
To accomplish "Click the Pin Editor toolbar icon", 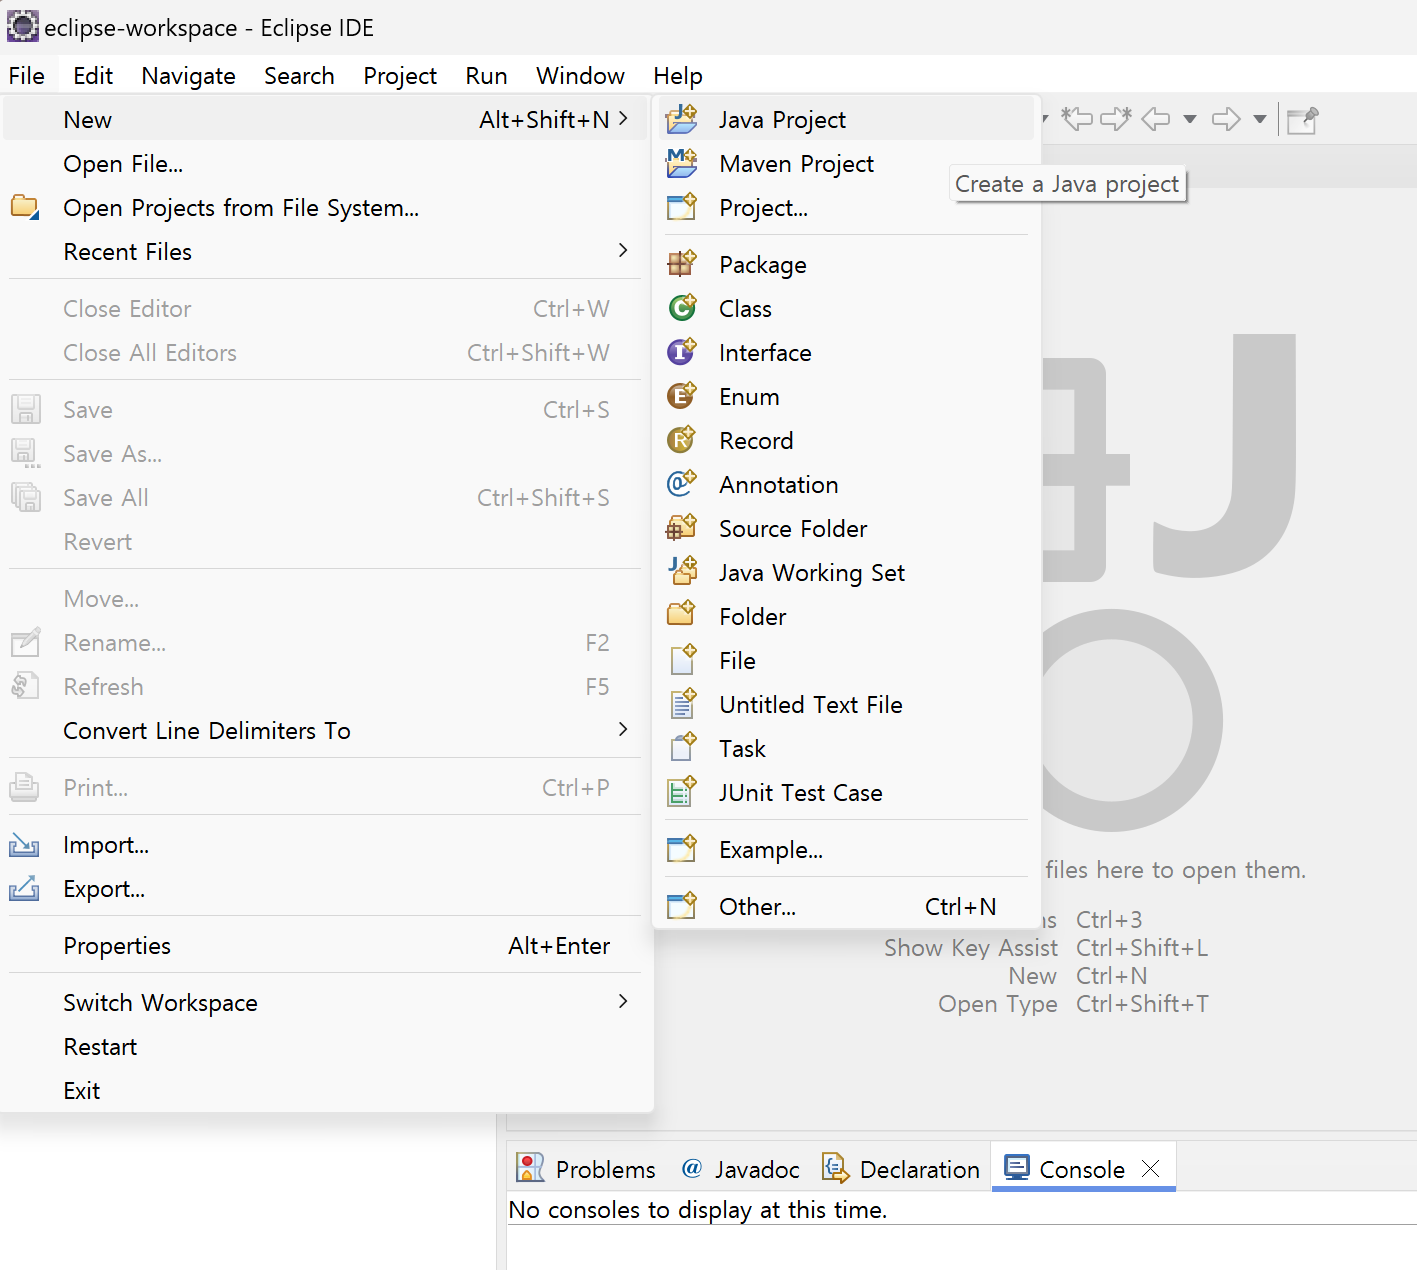I will 1302,120.
